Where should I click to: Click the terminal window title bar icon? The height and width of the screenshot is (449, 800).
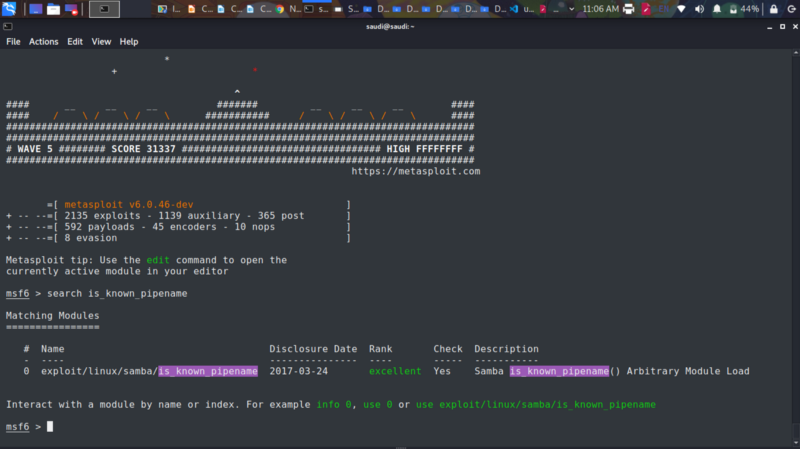[8, 27]
